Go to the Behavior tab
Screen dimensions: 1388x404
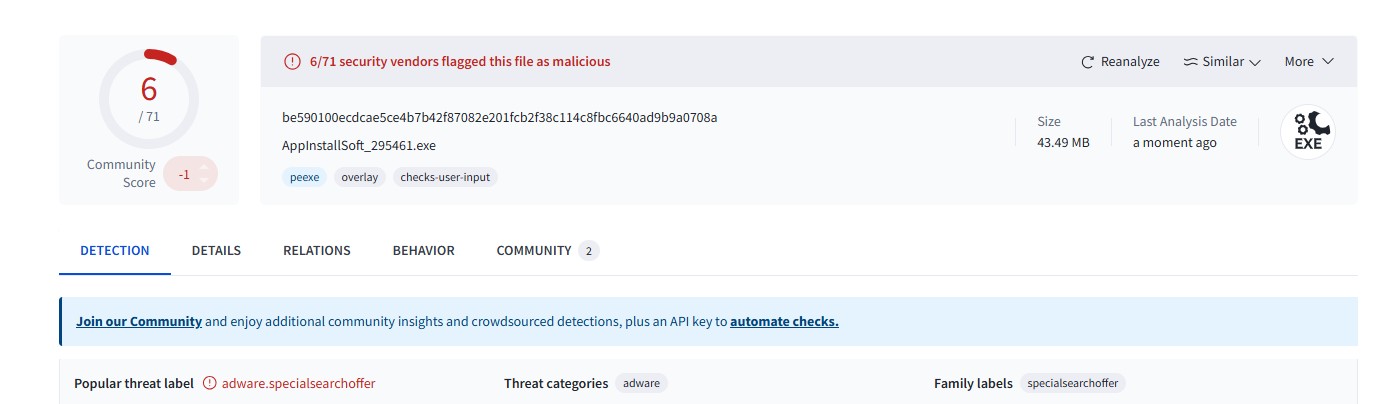click(x=423, y=251)
